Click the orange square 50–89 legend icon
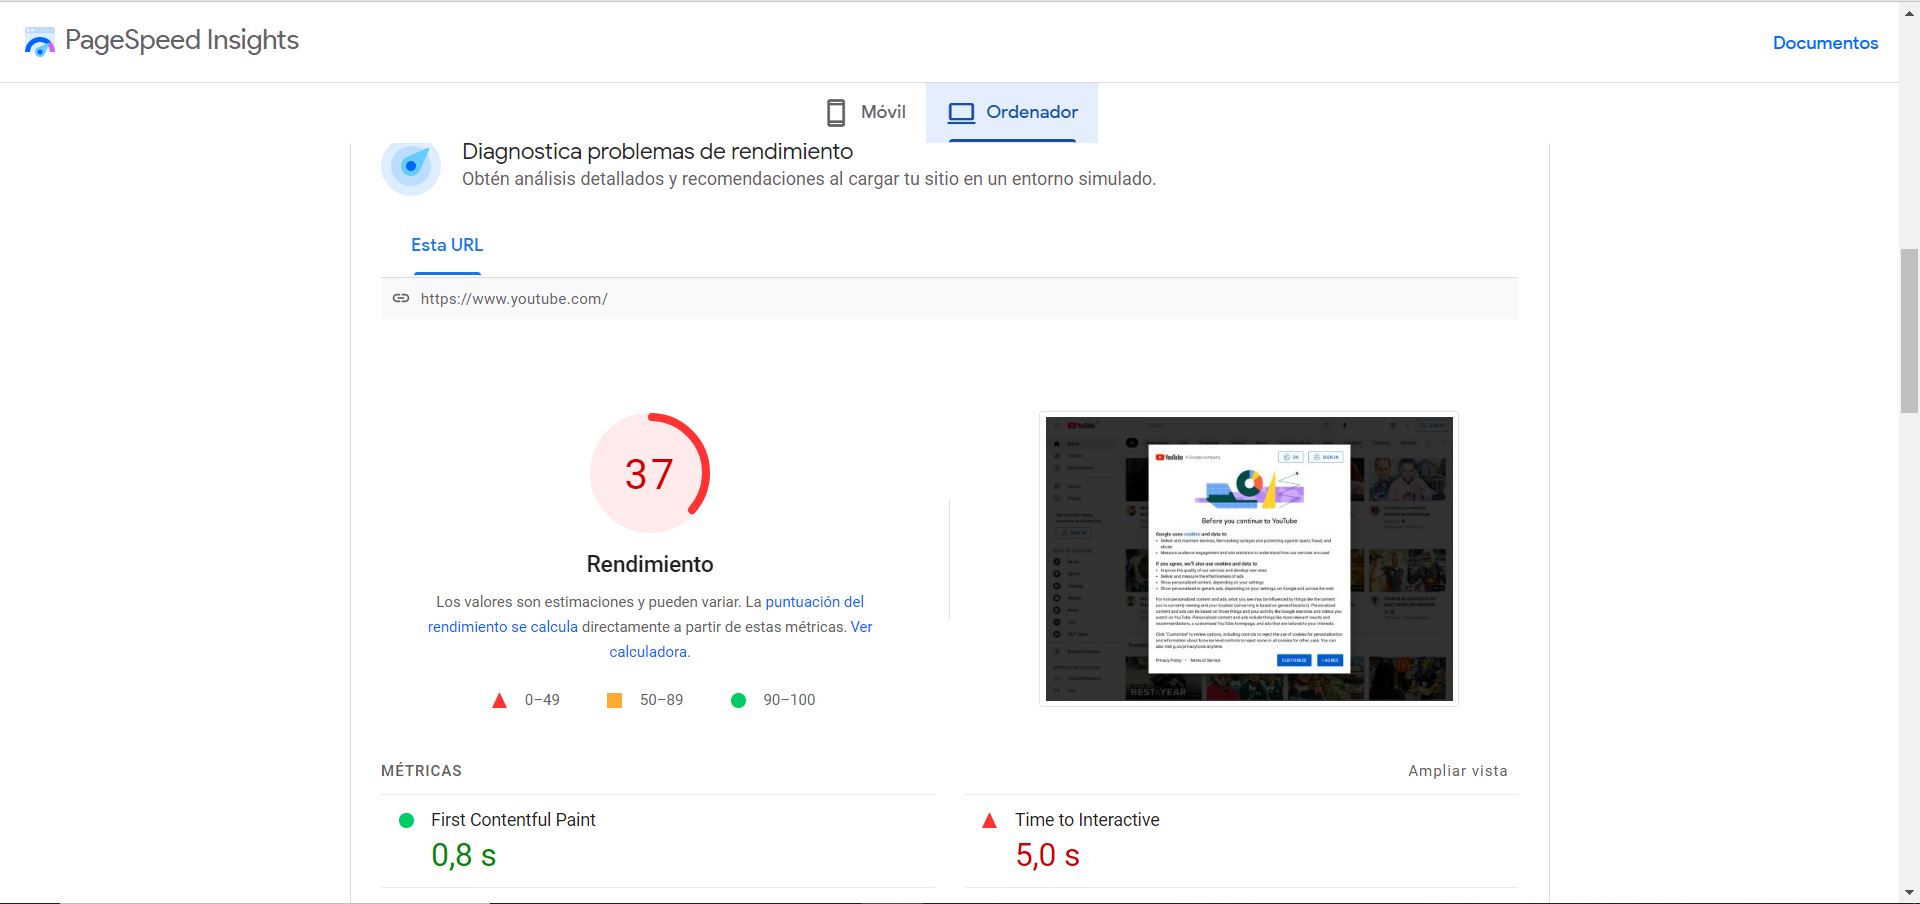This screenshot has width=1920, height=904. [x=615, y=700]
